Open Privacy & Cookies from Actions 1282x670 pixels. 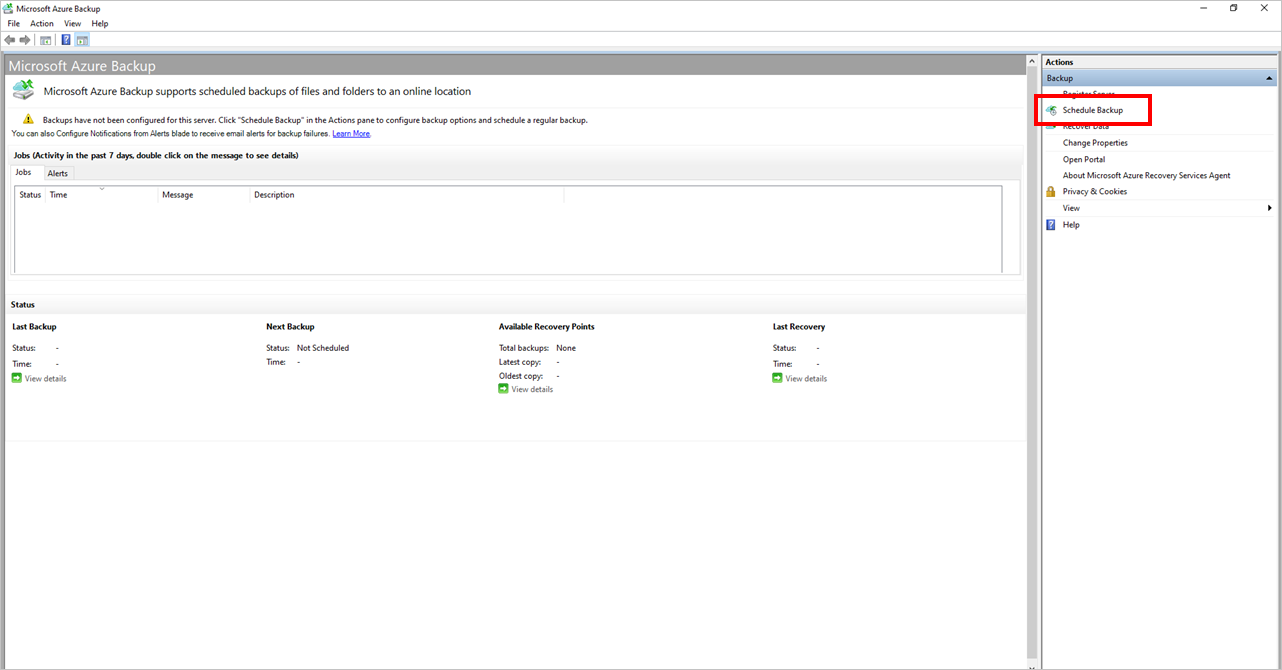(1096, 191)
